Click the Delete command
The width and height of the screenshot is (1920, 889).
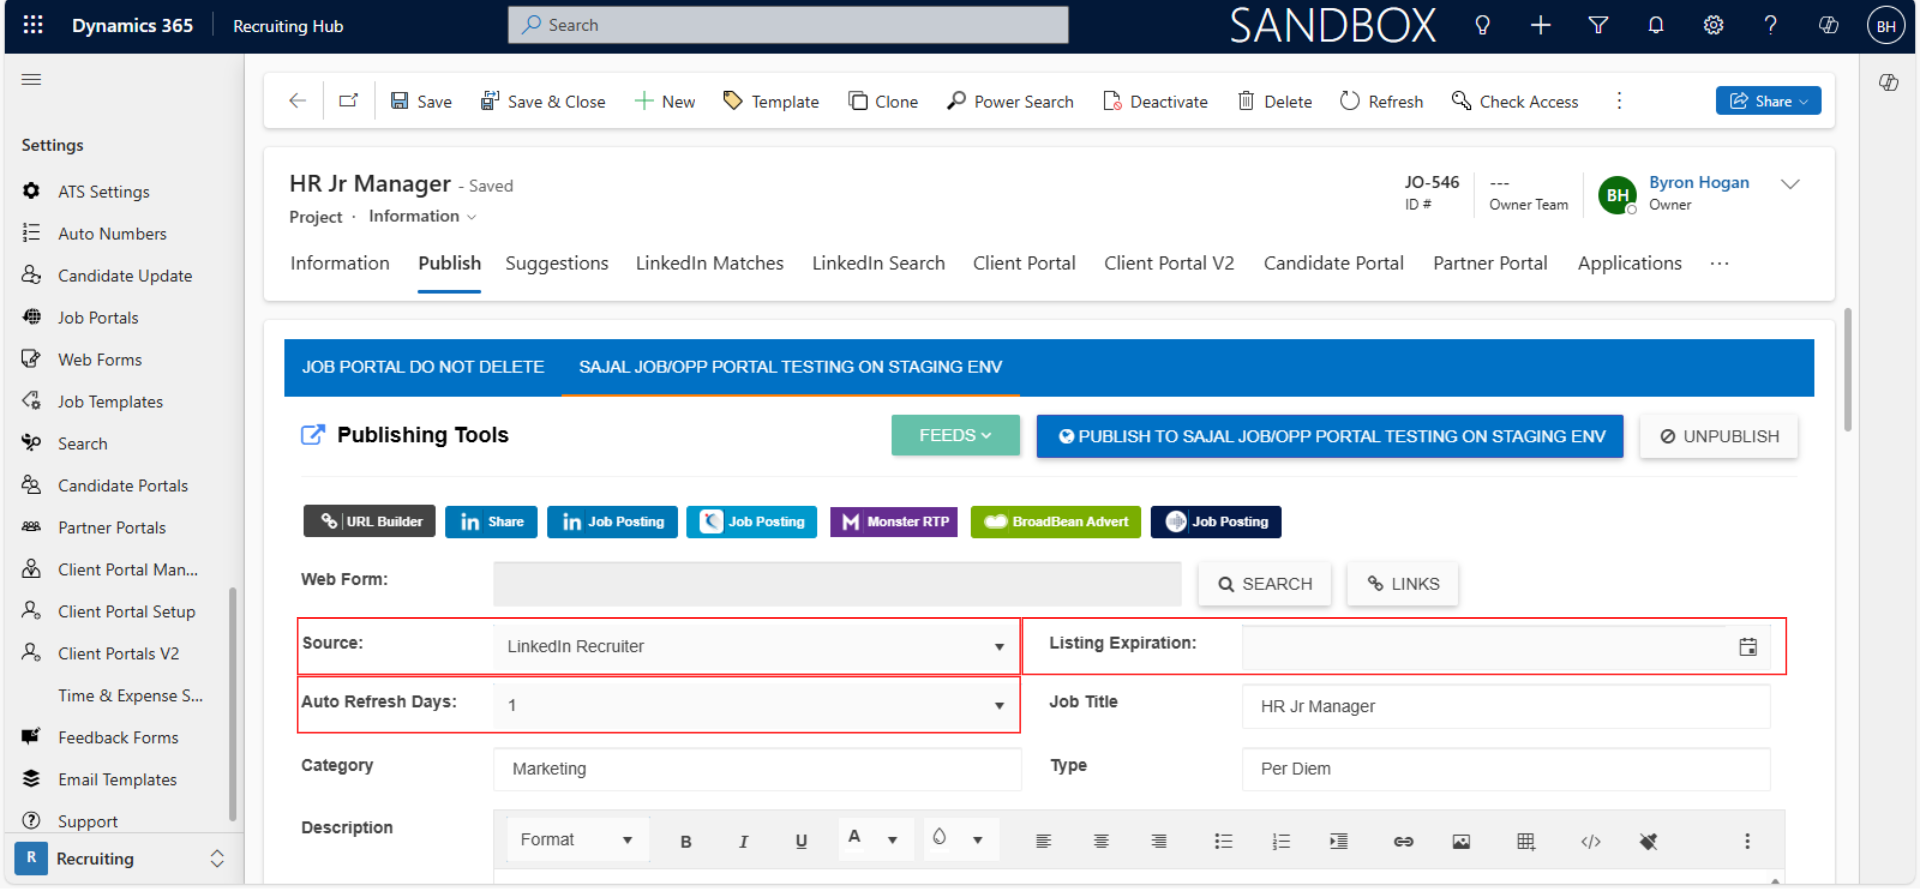pyautogui.click(x=1275, y=101)
